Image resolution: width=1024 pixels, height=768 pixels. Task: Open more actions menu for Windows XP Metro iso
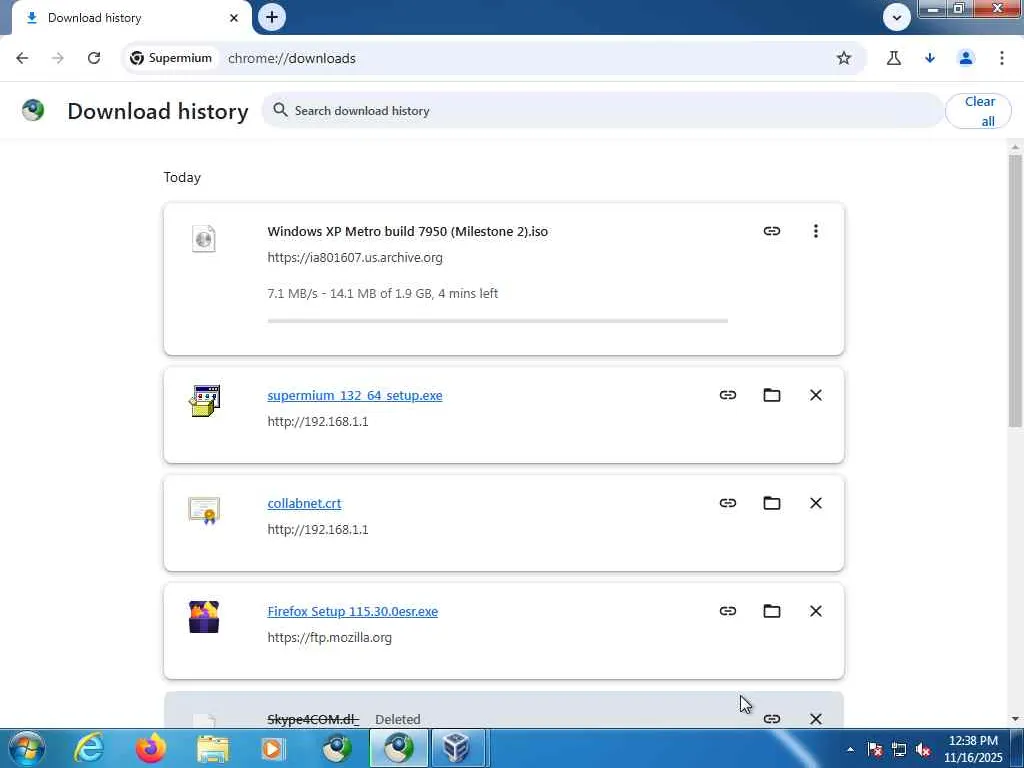click(815, 231)
